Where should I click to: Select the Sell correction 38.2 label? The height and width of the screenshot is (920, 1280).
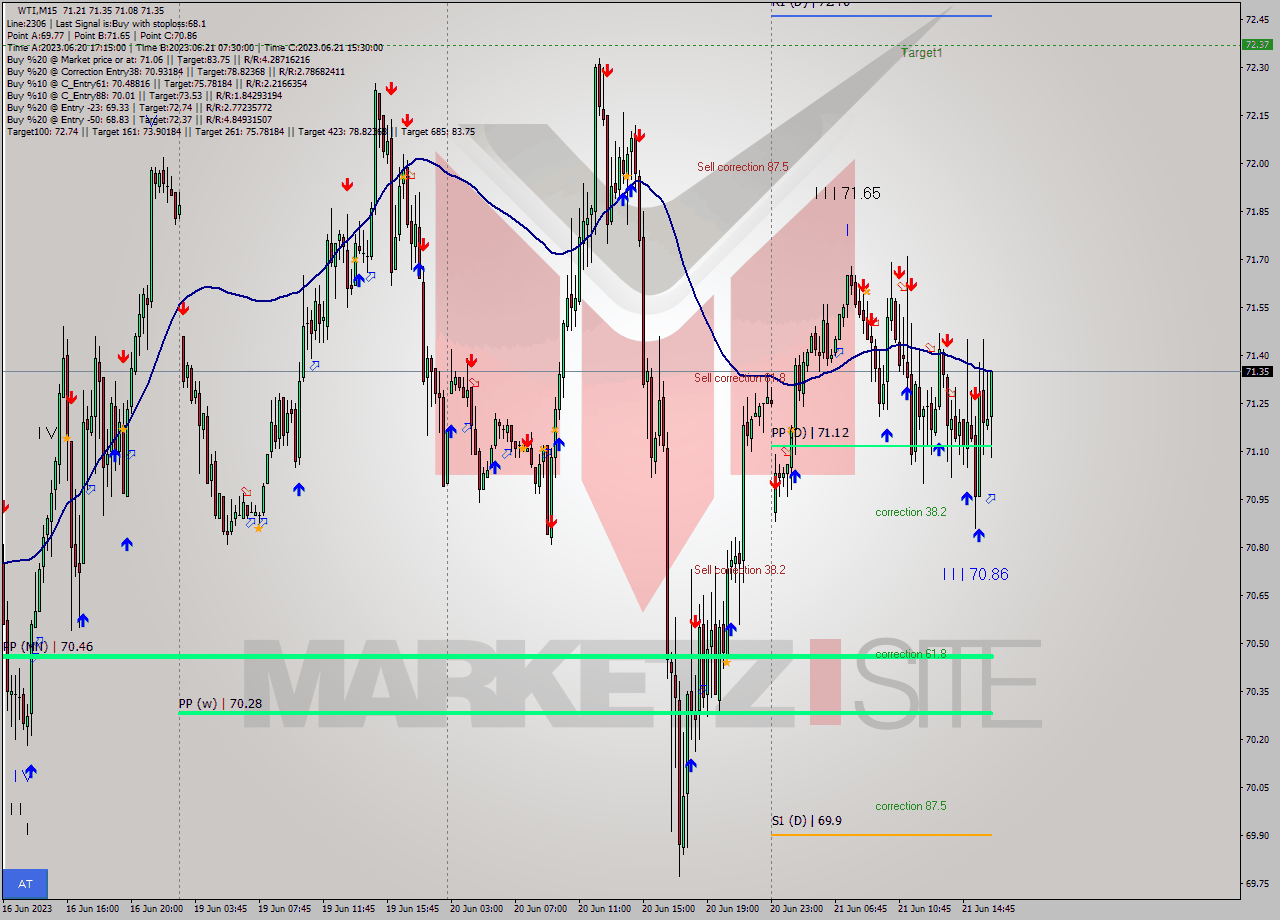tap(739, 570)
